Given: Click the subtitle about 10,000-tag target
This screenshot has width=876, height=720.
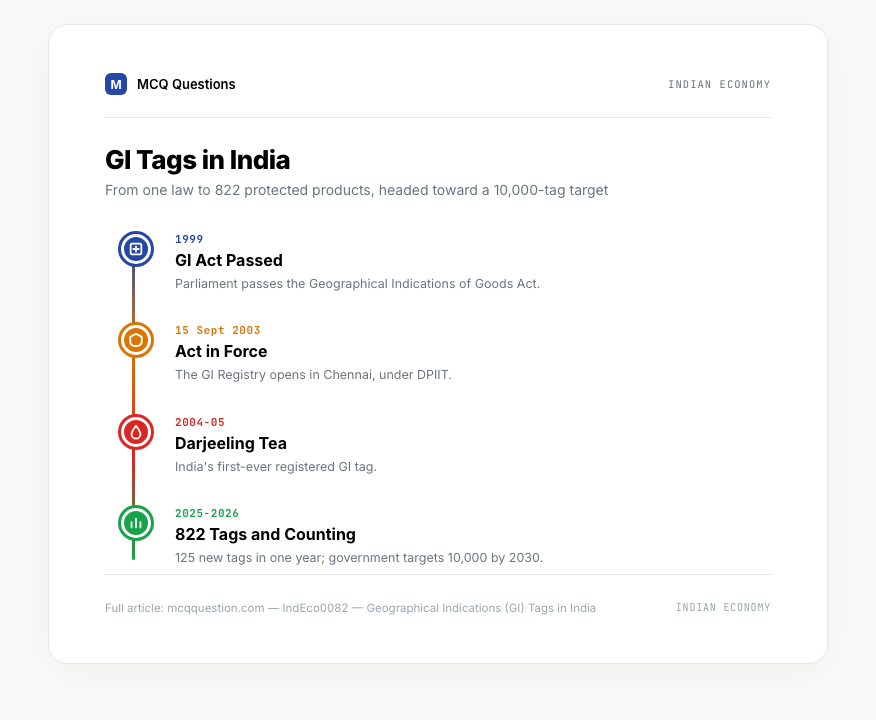Looking at the screenshot, I should [356, 190].
